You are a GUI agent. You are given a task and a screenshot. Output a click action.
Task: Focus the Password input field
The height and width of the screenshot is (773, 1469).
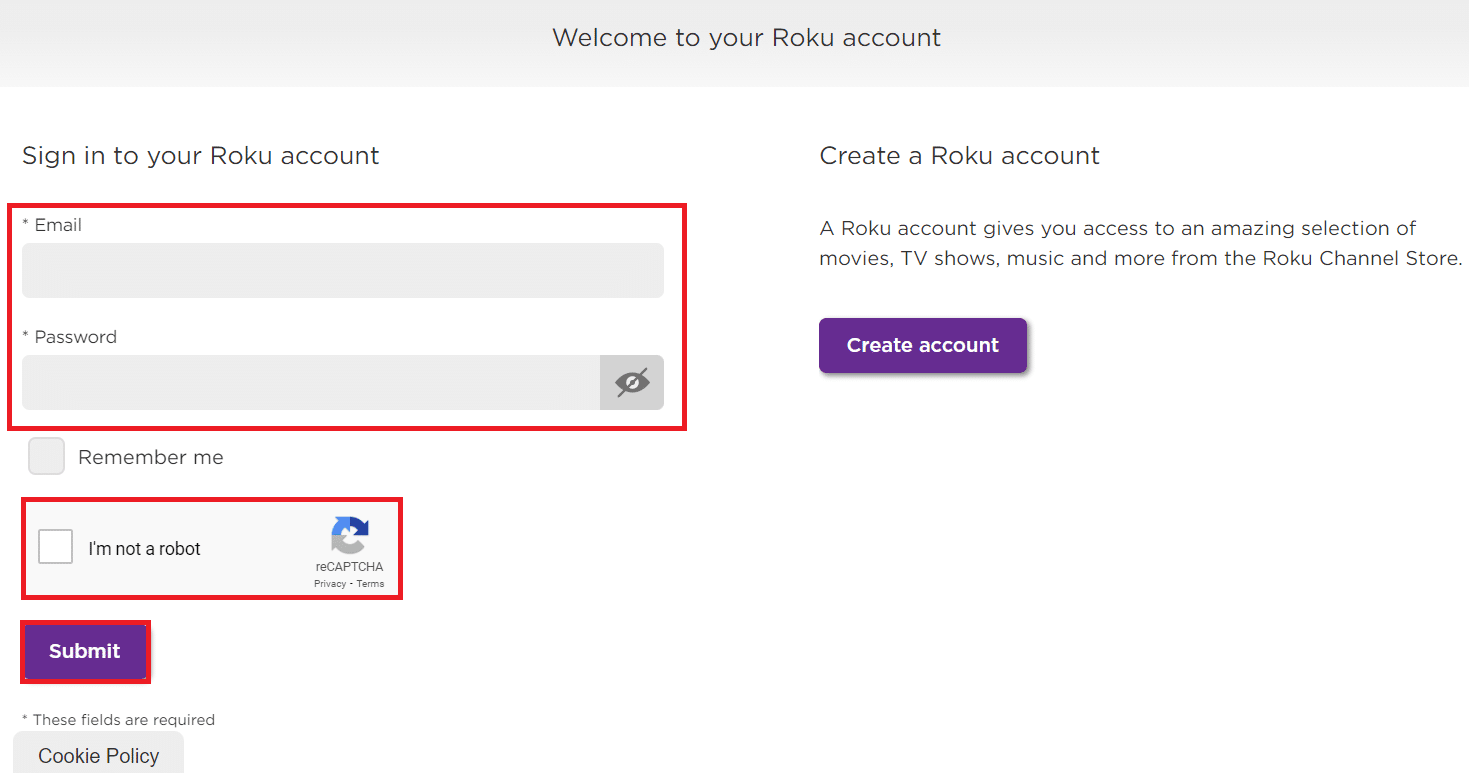coord(310,382)
